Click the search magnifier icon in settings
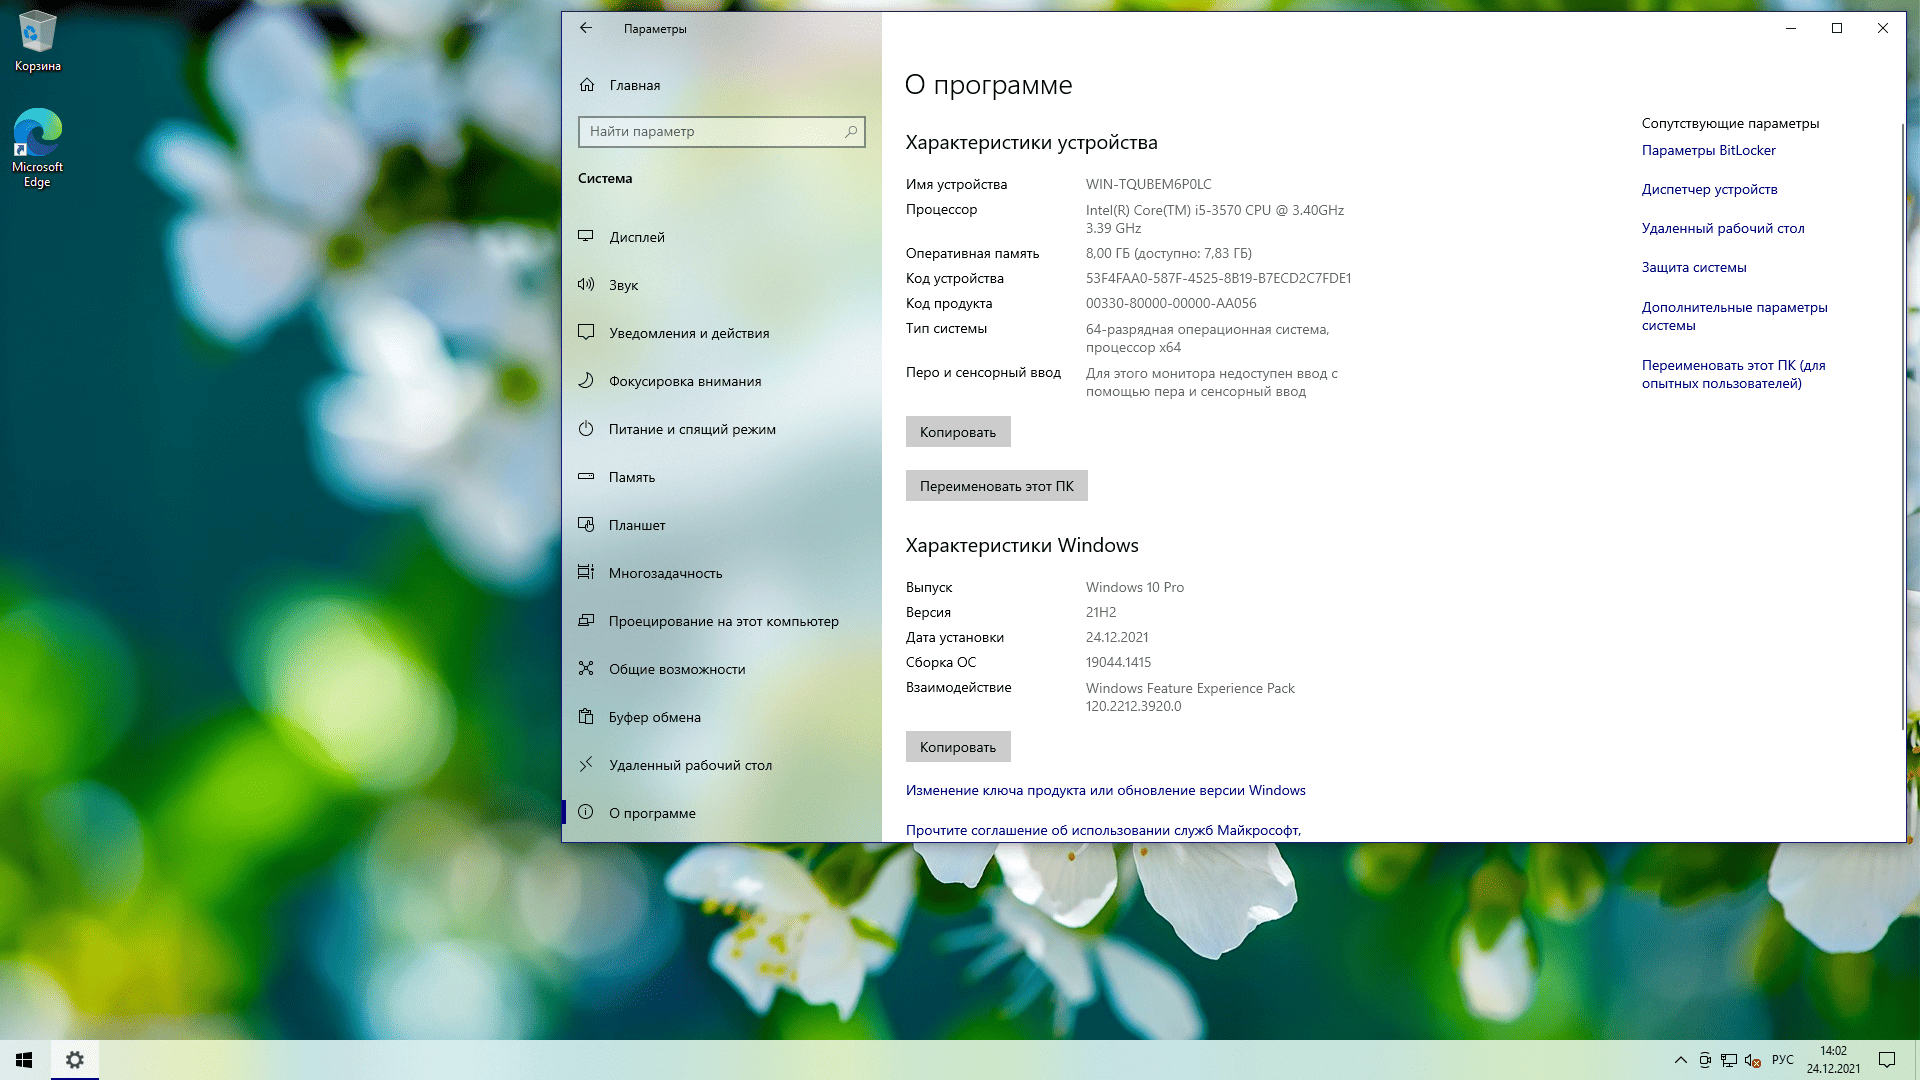 click(851, 131)
